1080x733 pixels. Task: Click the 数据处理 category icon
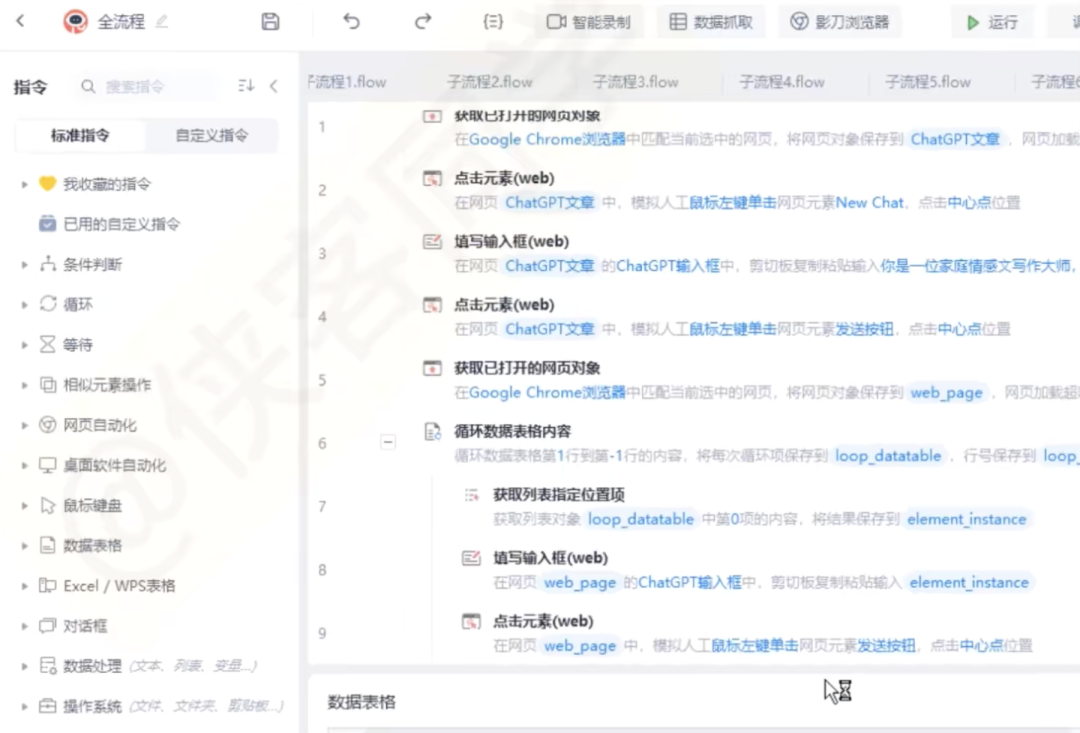(48, 665)
